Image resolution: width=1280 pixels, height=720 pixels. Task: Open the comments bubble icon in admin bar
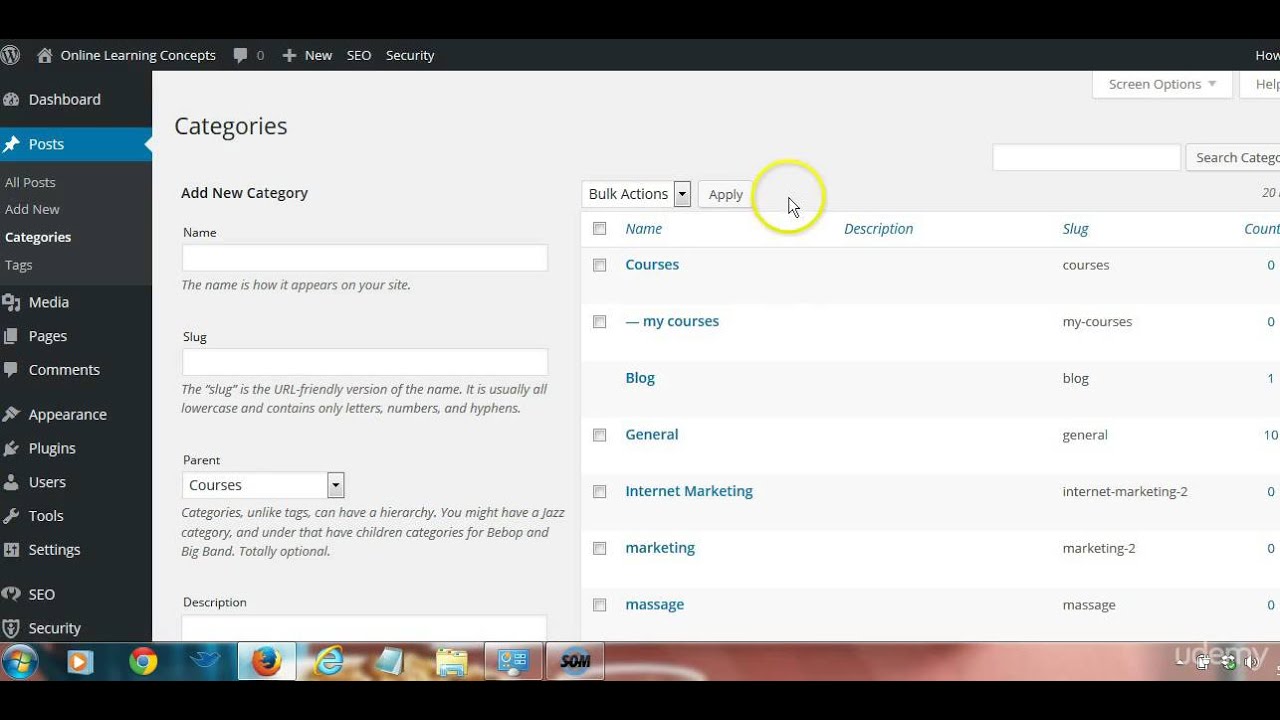coord(240,55)
